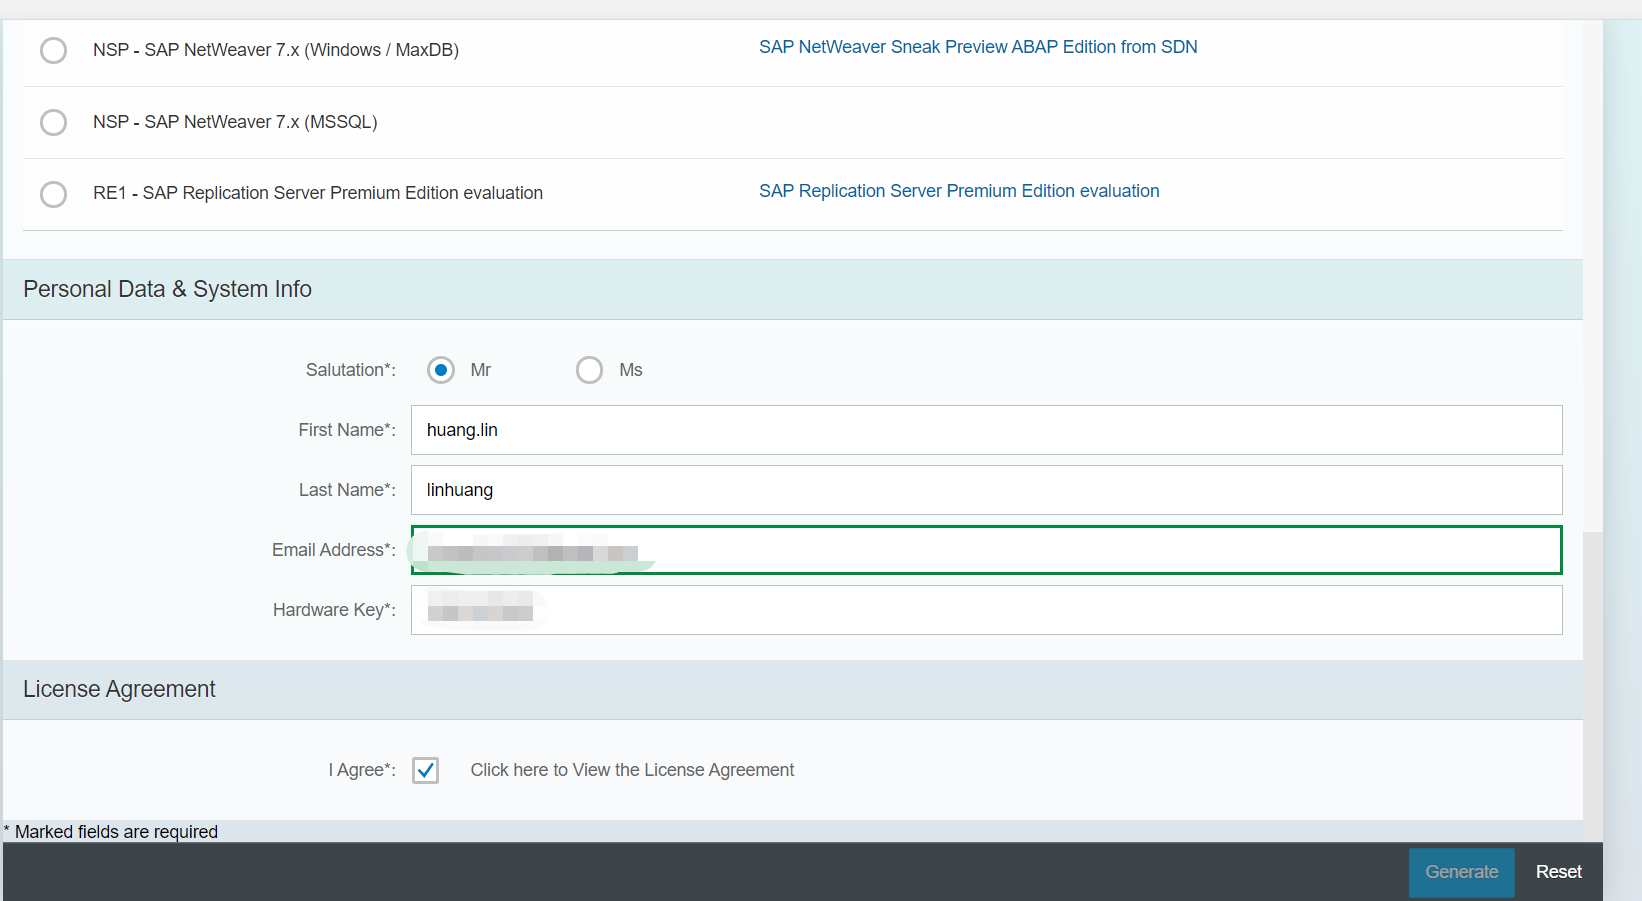
Task: Focus the First Name input field
Action: click(986, 430)
